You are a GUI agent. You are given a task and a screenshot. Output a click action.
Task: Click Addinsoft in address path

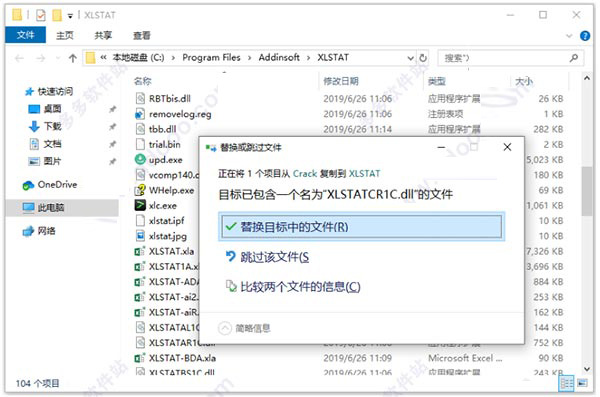(279, 57)
